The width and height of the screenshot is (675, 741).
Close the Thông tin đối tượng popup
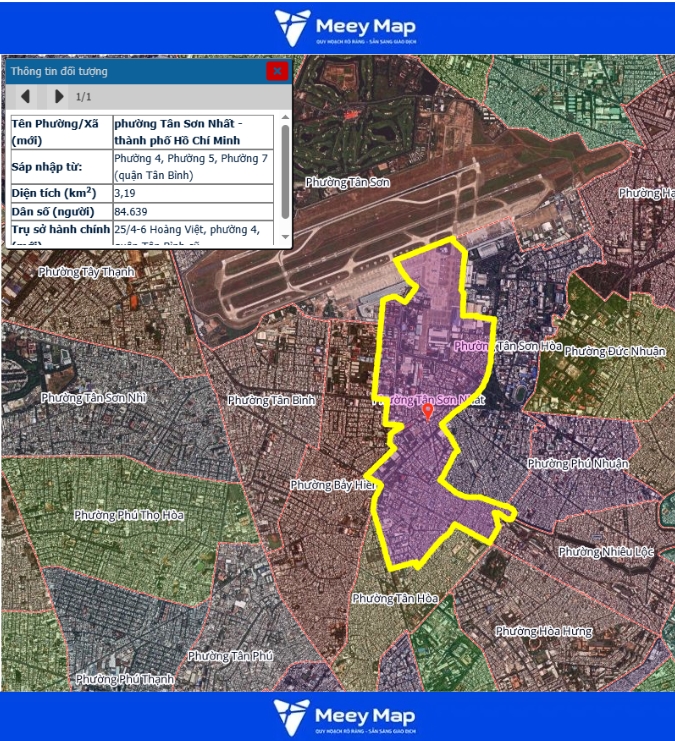click(x=277, y=71)
